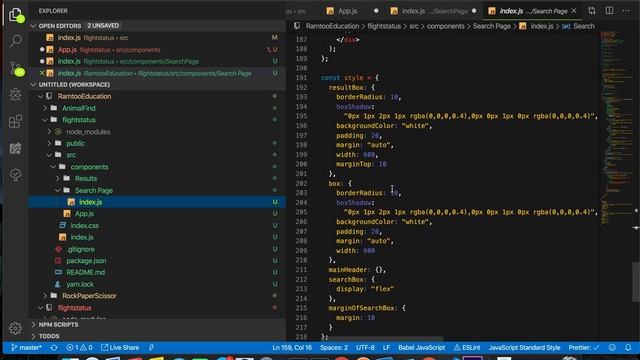Open the editor More Actions ellipsis

(x=626, y=11)
